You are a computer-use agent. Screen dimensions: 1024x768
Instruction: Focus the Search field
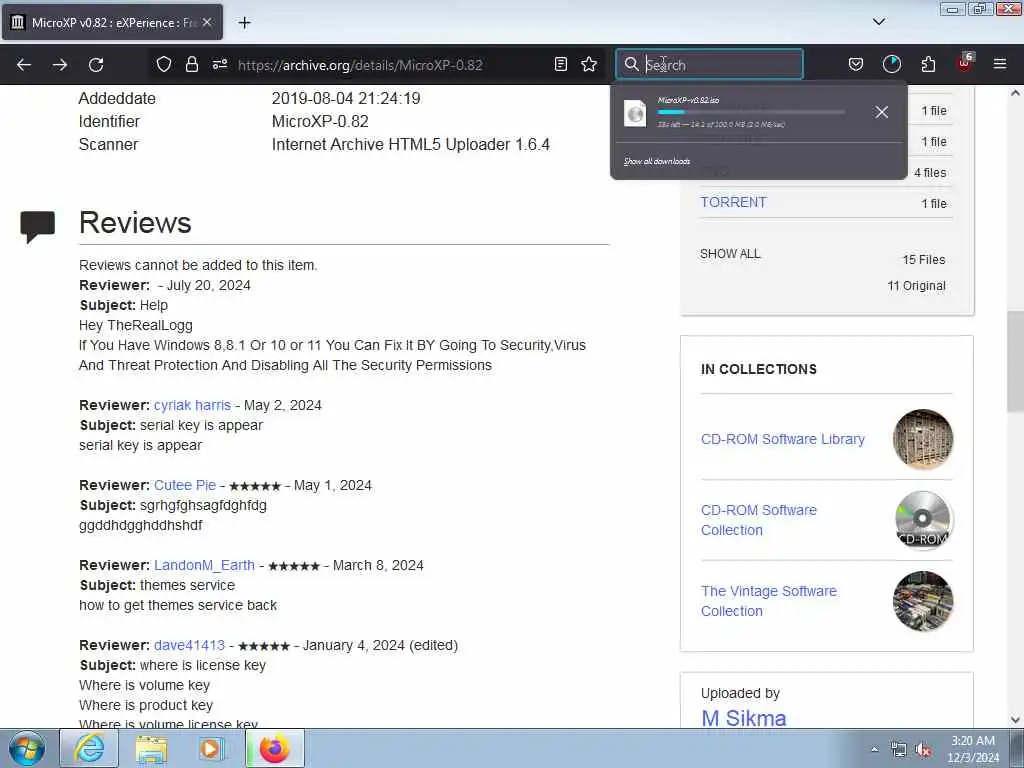click(x=709, y=65)
